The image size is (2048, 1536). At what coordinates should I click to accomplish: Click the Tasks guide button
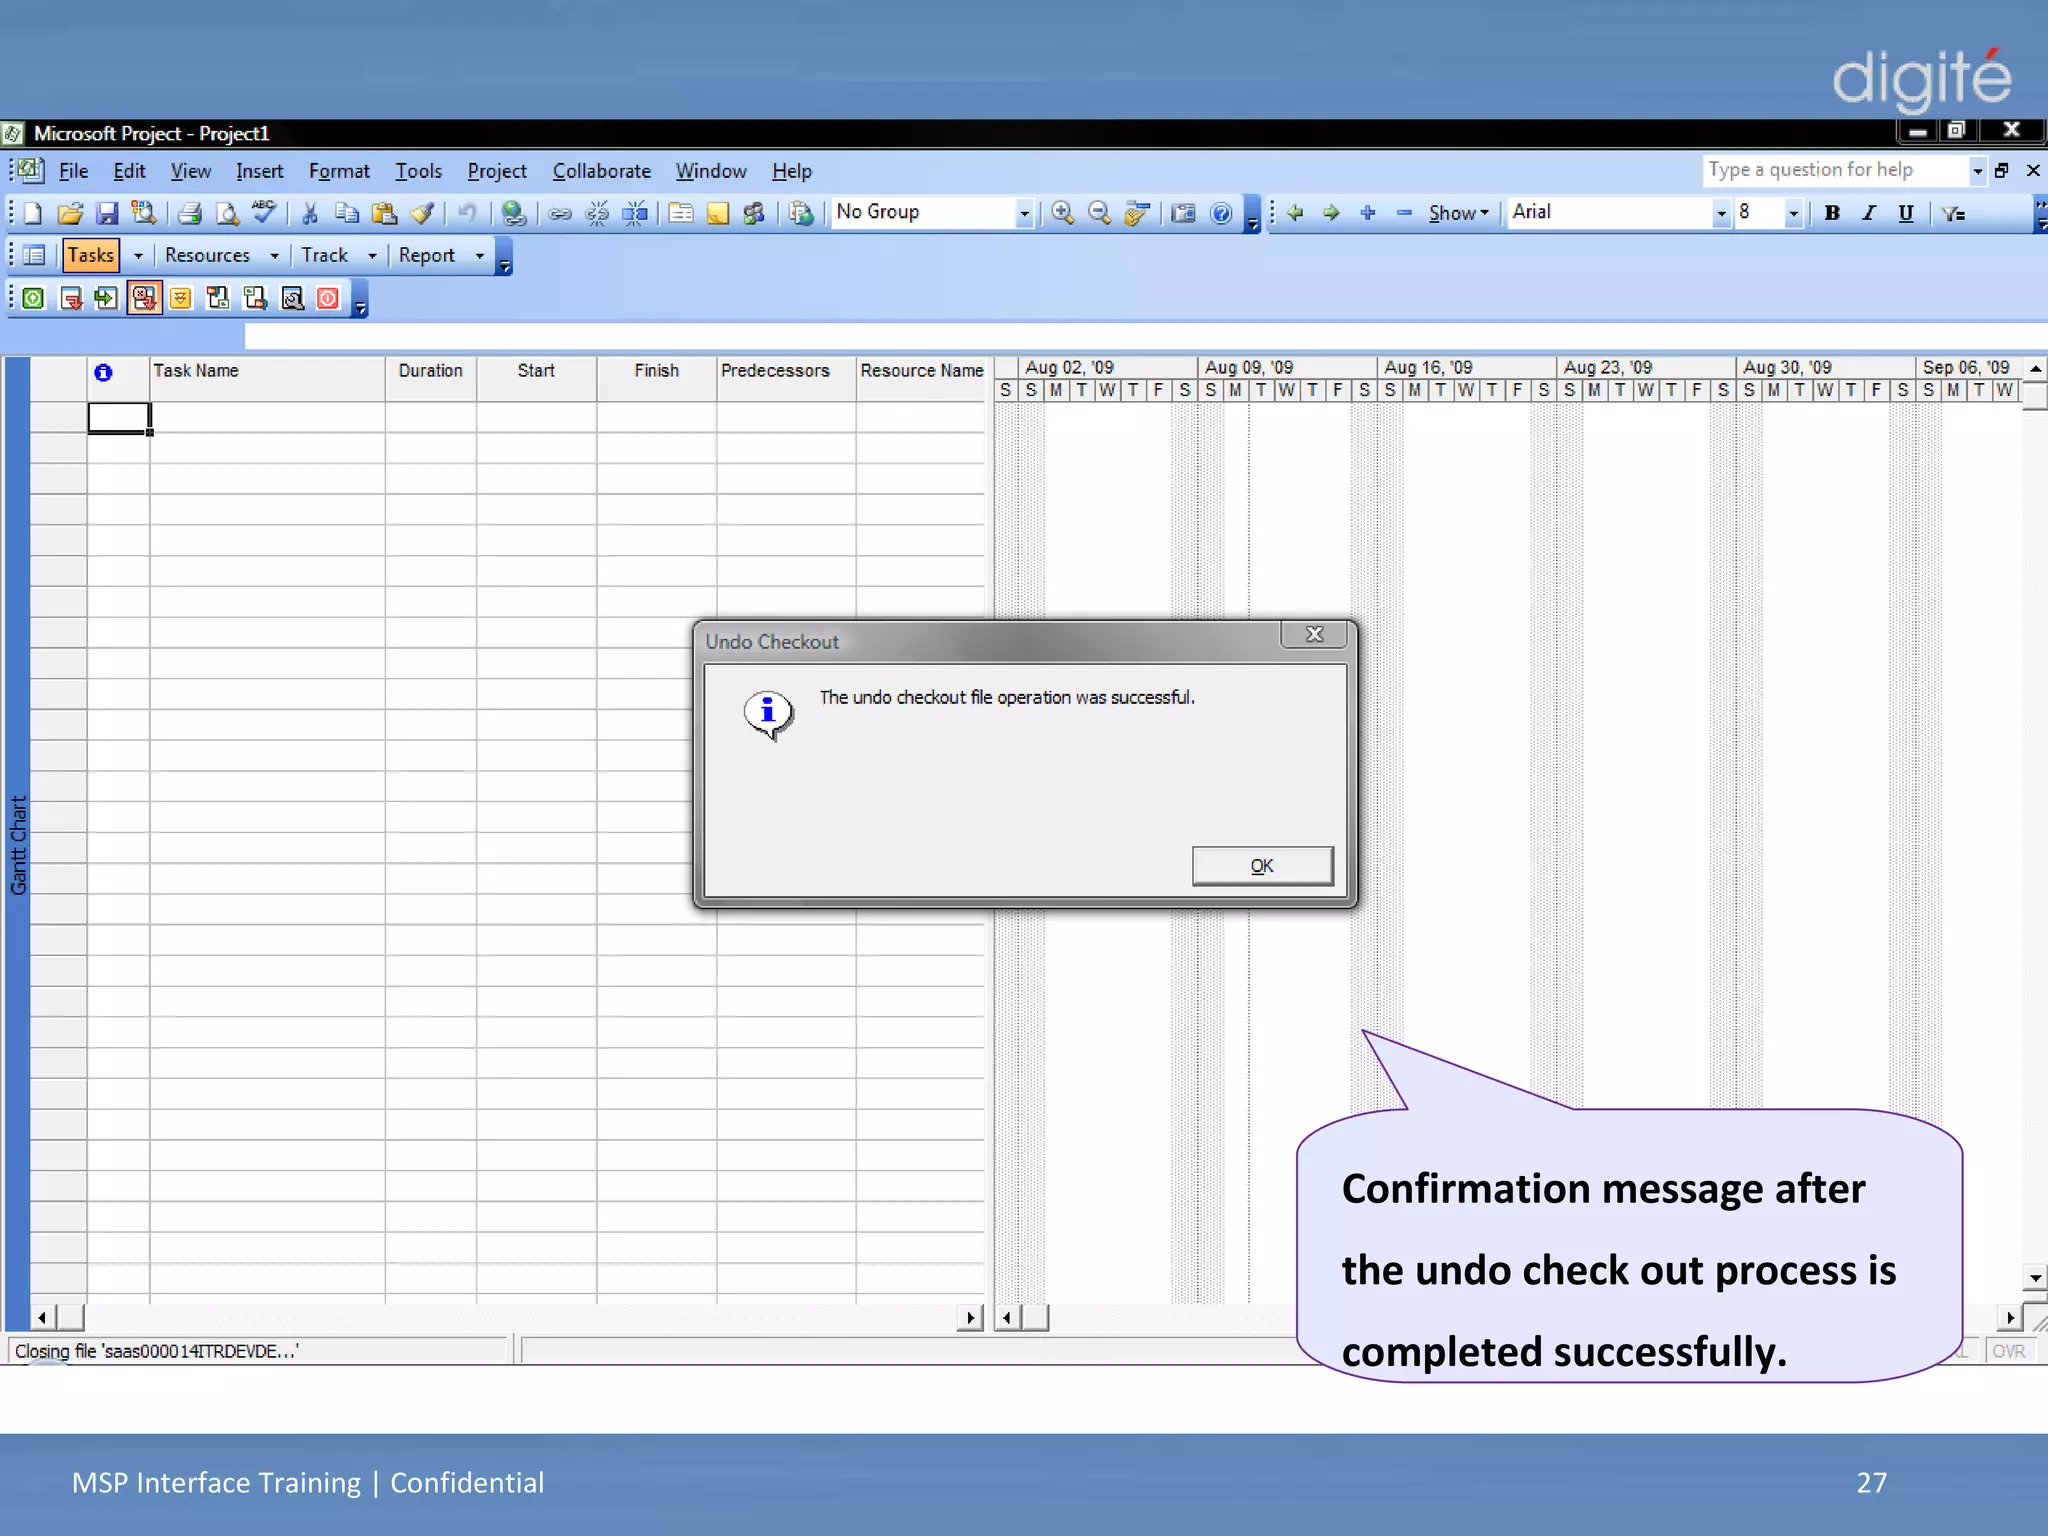(91, 255)
